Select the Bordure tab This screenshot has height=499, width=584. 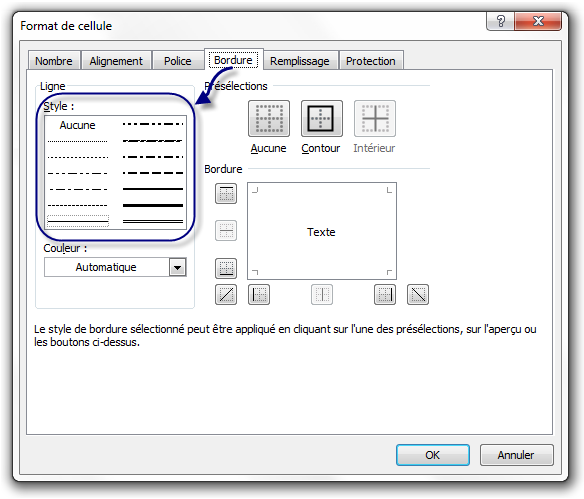click(x=234, y=60)
